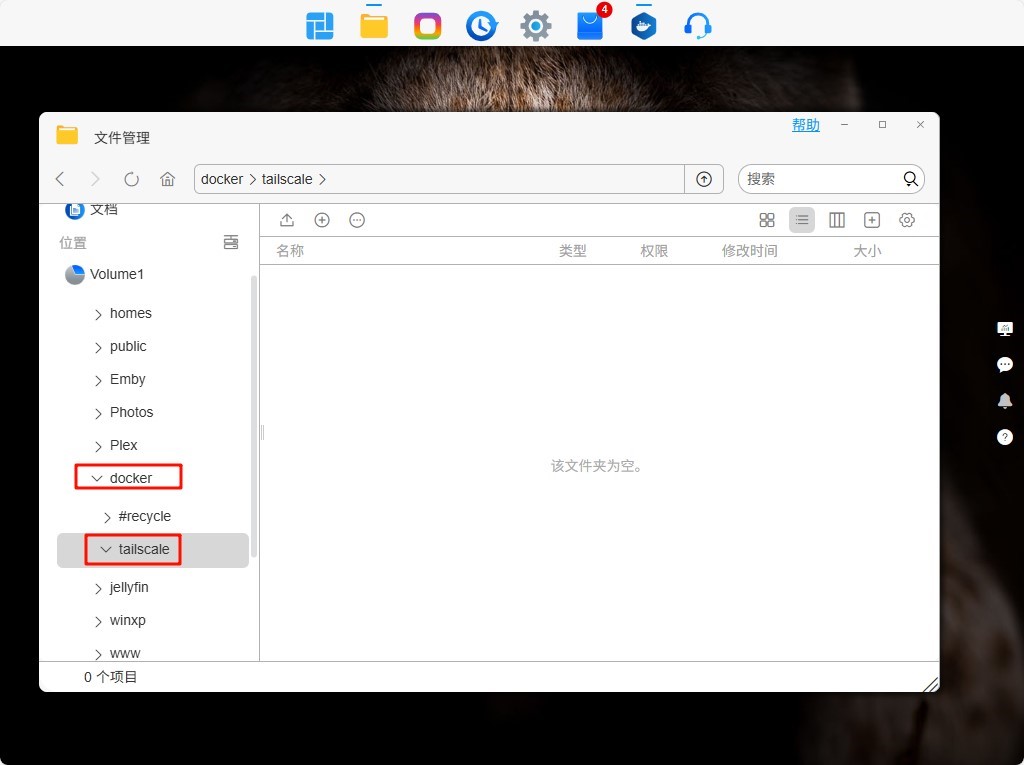1024x765 pixels.
Task: Open the question mark help icon
Action: (x=1005, y=437)
